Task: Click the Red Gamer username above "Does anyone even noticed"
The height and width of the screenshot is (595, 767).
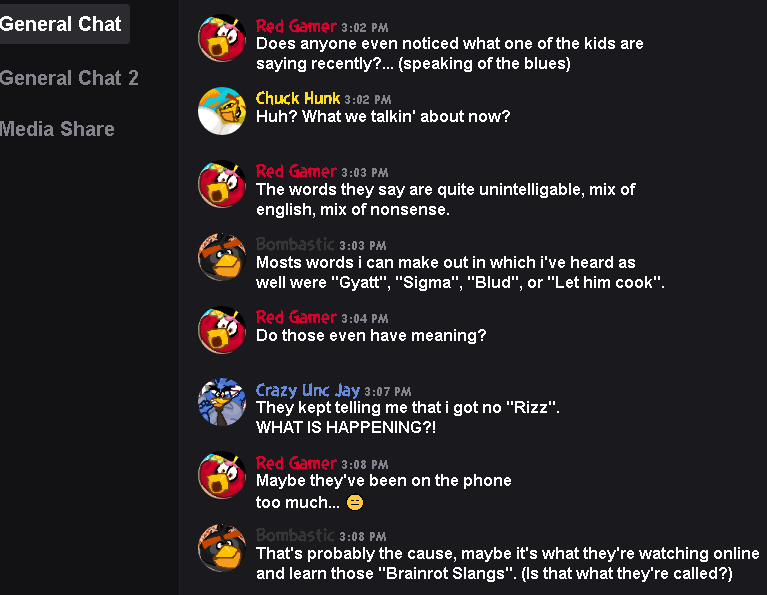Action: 296,26
